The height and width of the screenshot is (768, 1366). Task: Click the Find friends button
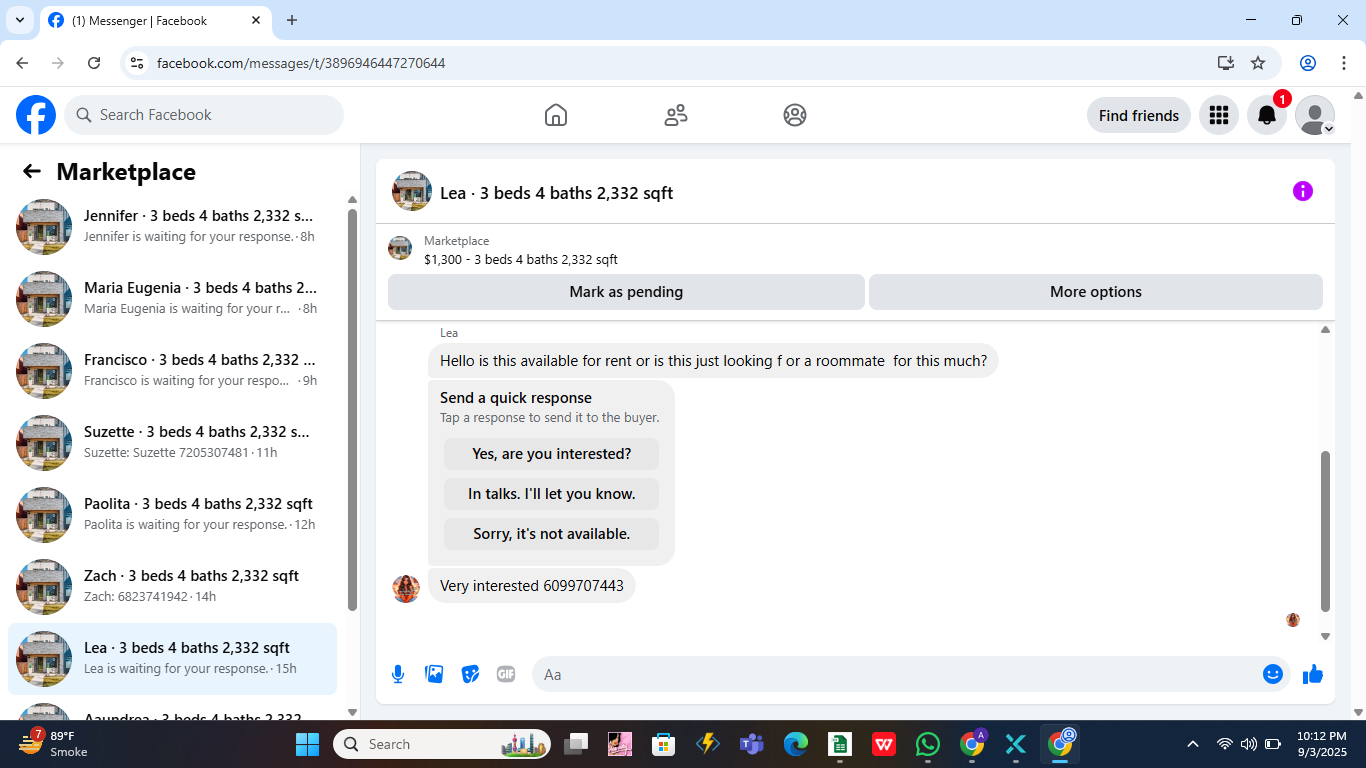tap(1139, 115)
